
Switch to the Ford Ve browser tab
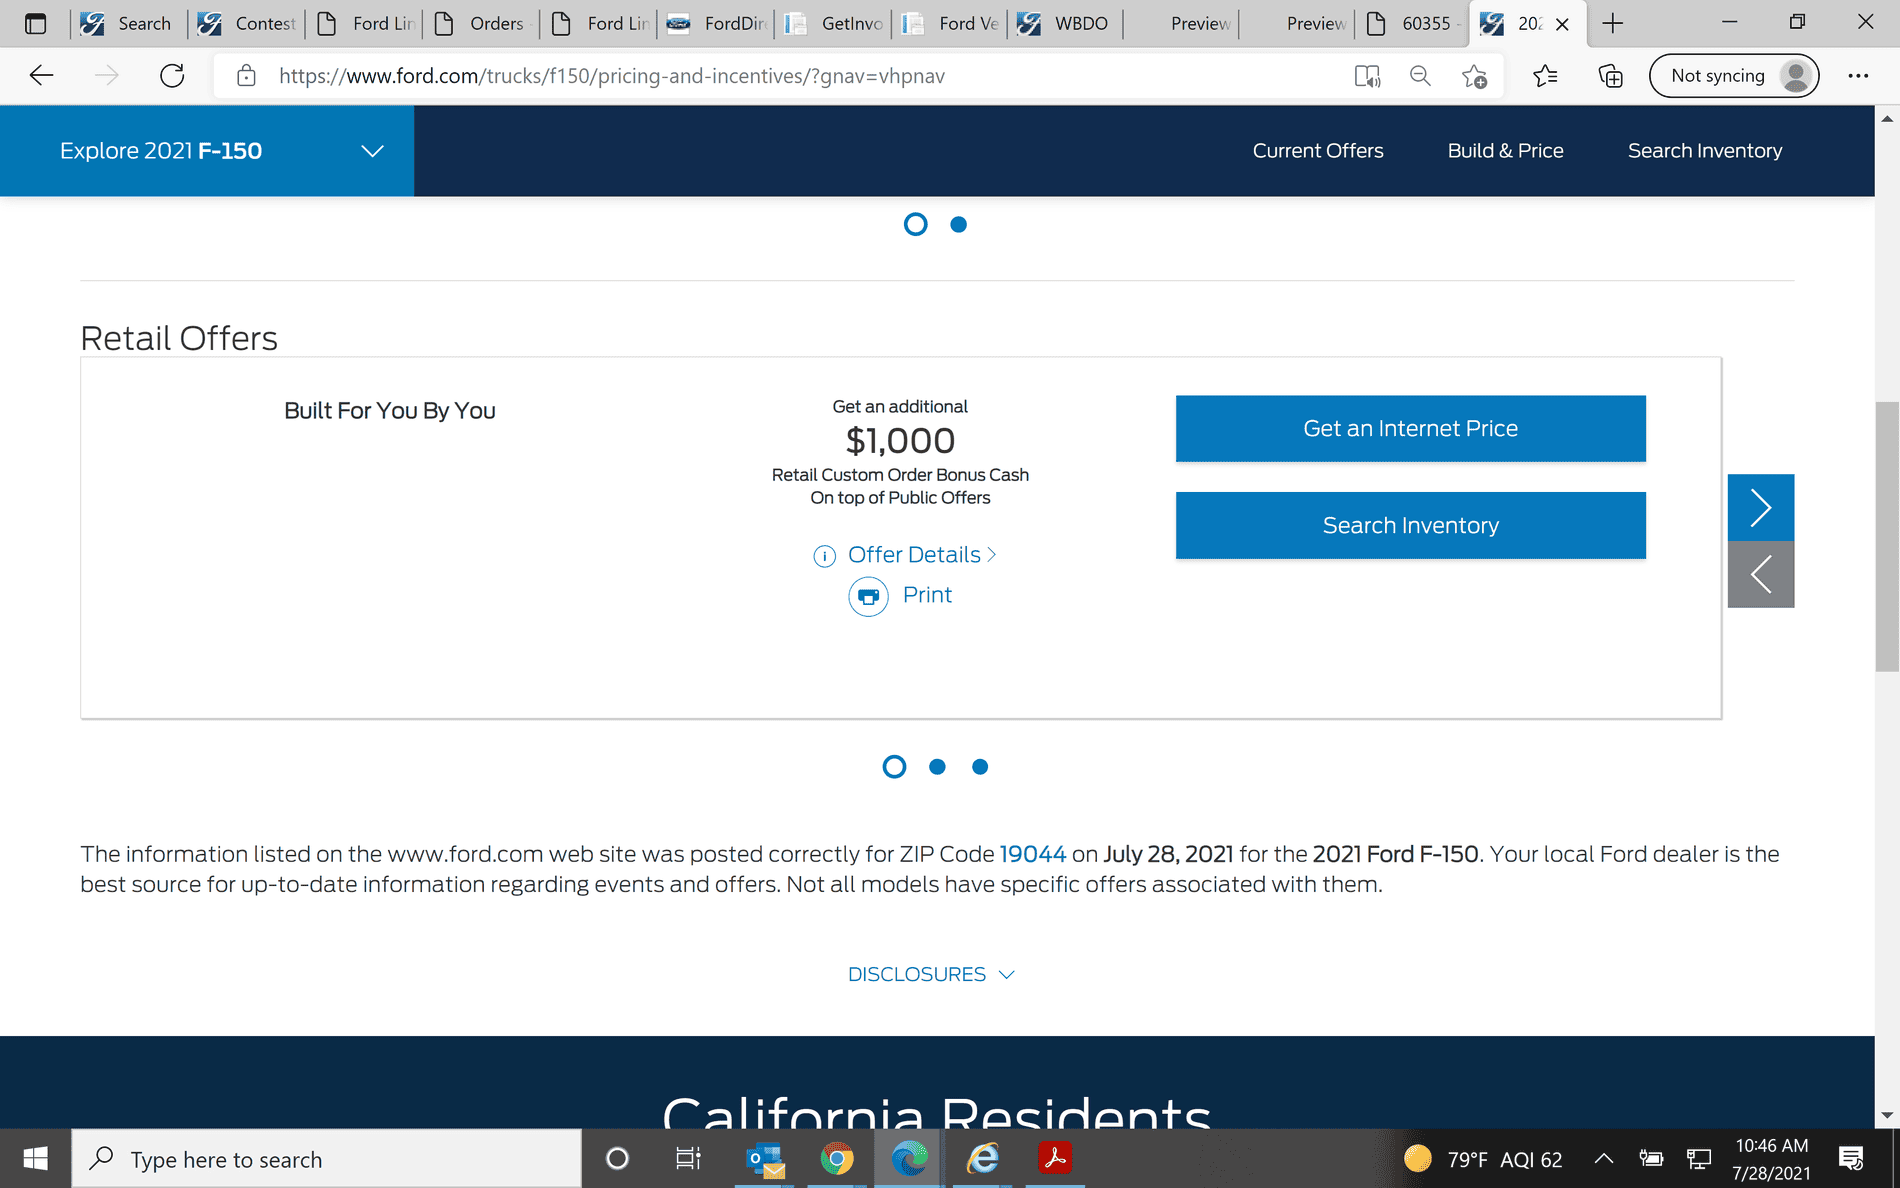pos(950,23)
